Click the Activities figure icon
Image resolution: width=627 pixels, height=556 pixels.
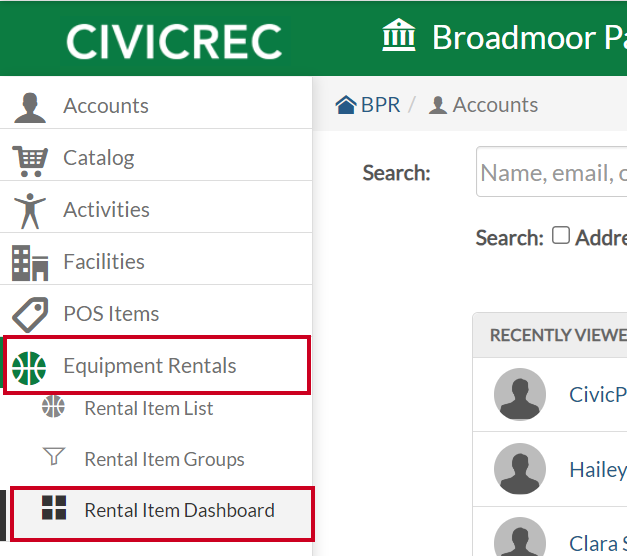(30, 211)
